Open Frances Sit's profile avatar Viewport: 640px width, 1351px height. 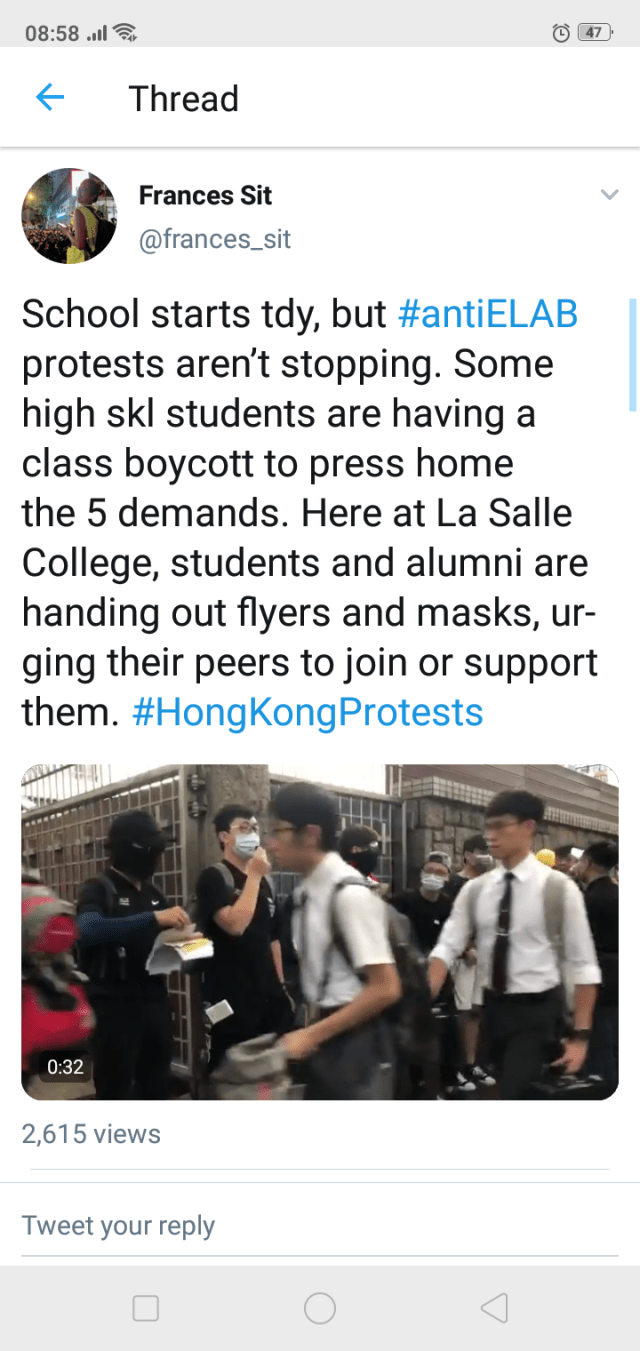[x=70, y=216]
